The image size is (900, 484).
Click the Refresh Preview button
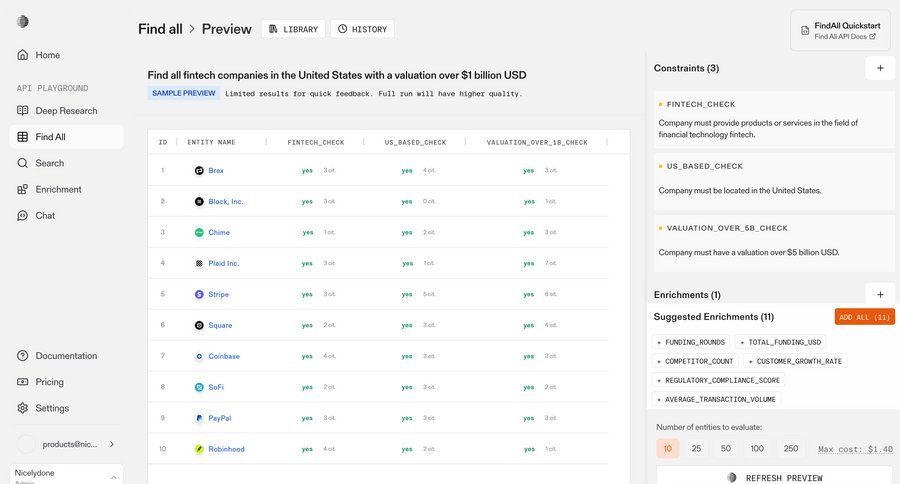(774, 477)
